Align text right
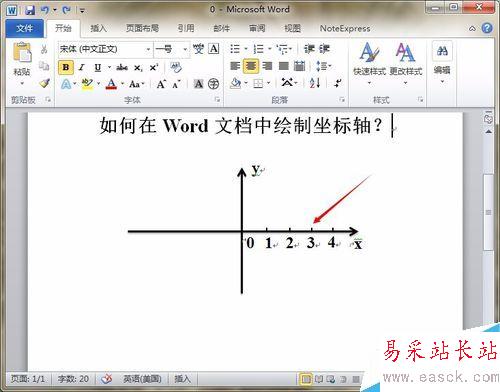This screenshot has height=392, width=500. [x=267, y=66]
